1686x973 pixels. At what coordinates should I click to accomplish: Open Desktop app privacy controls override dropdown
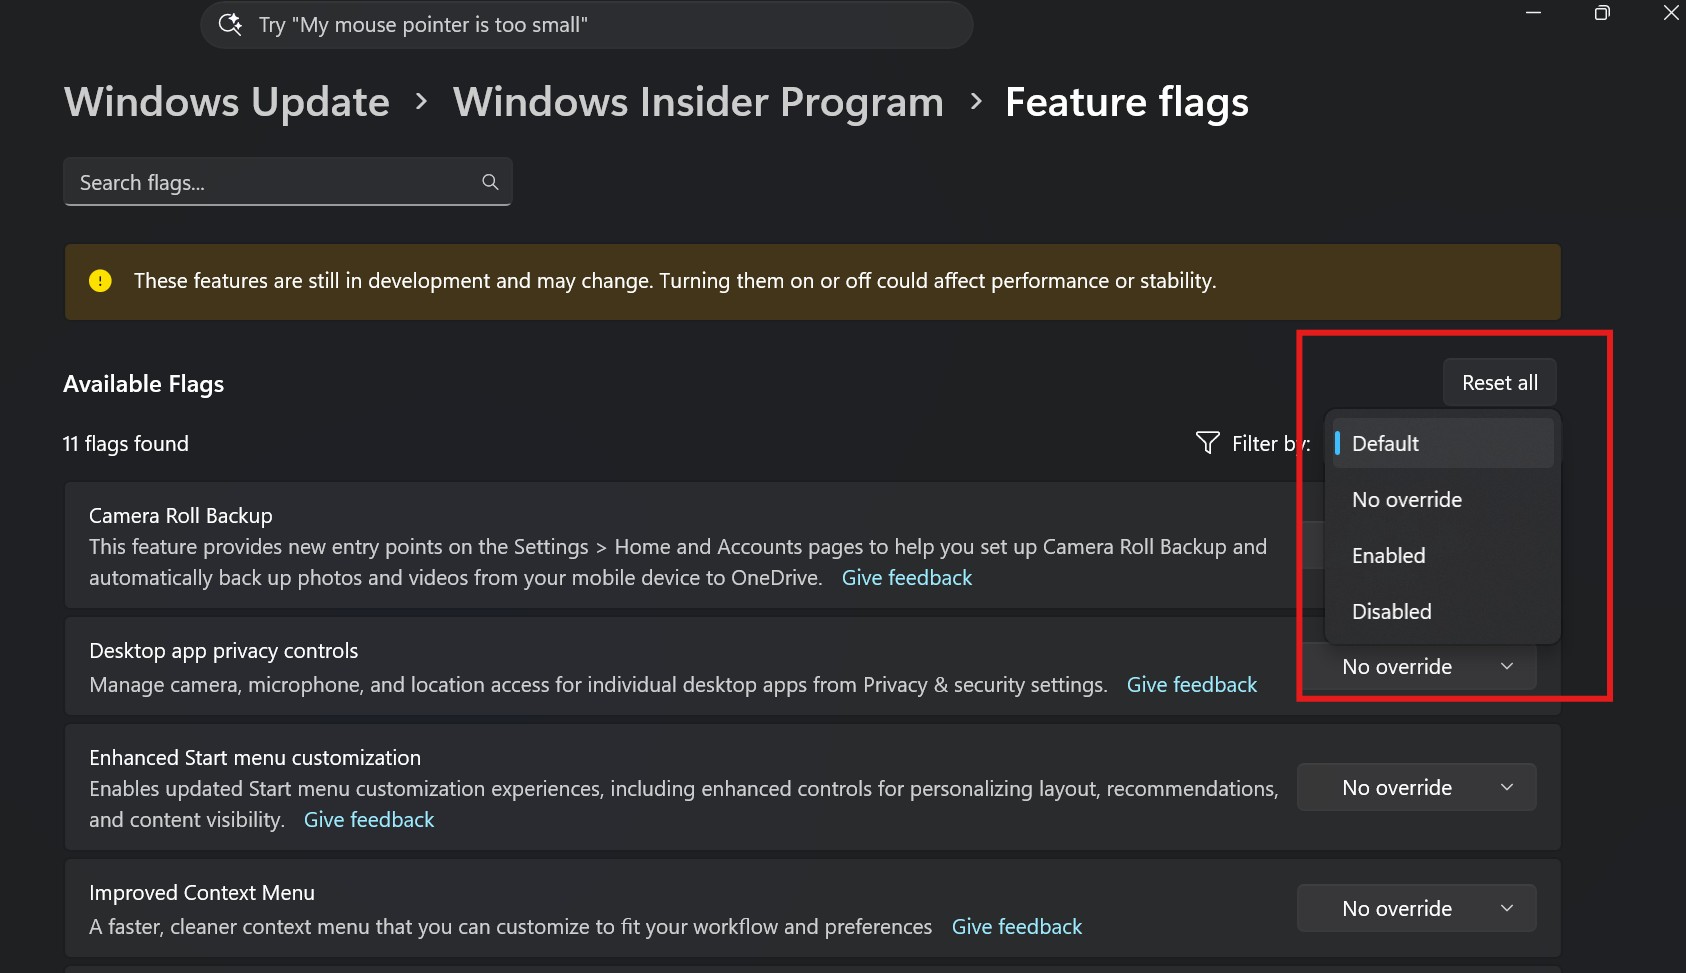[x=1417, y=667]
